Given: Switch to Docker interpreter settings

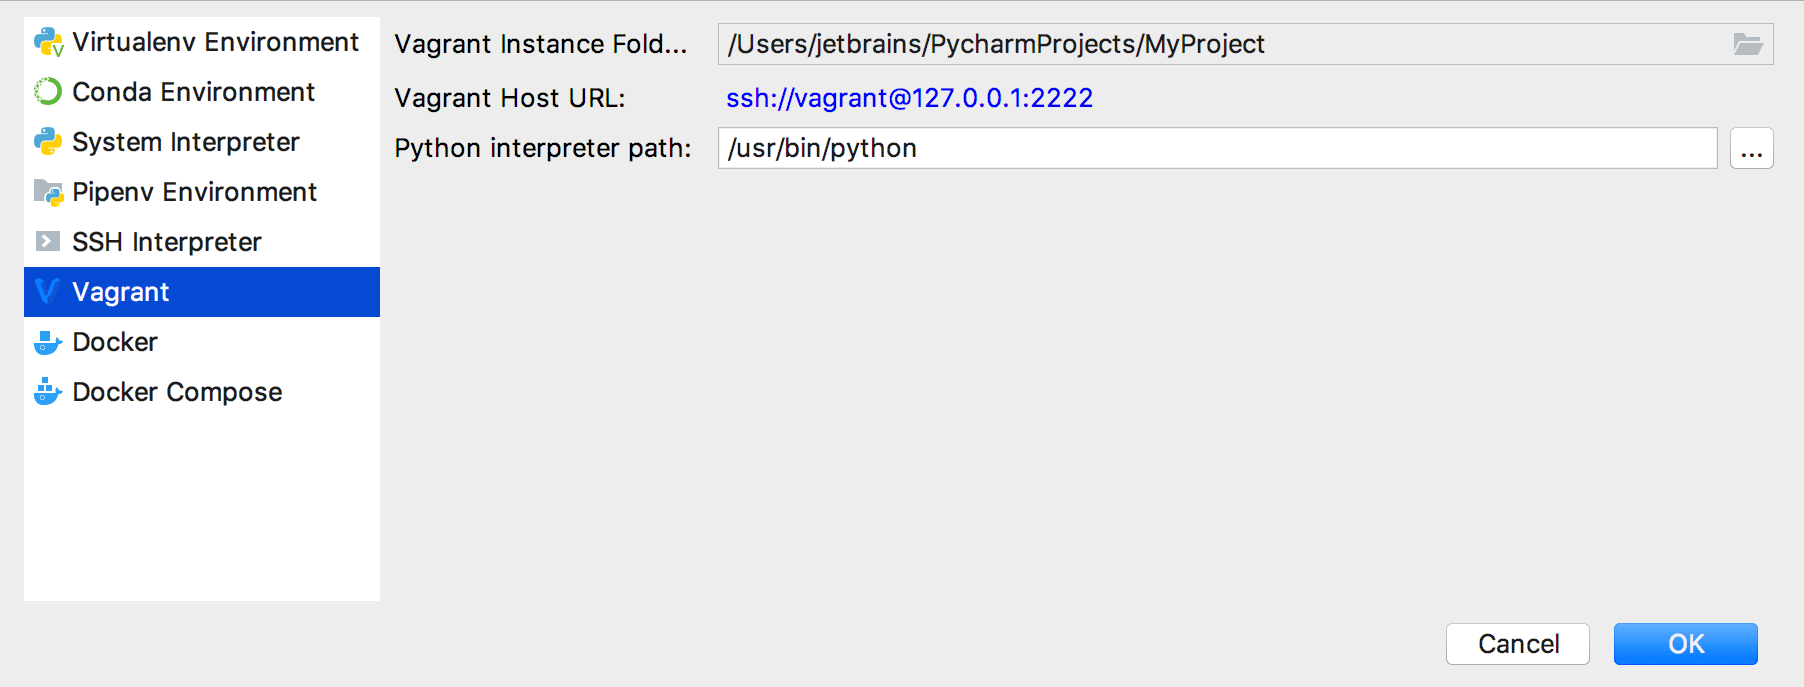Looking at the screenshot, I should (x=114, y=341).
